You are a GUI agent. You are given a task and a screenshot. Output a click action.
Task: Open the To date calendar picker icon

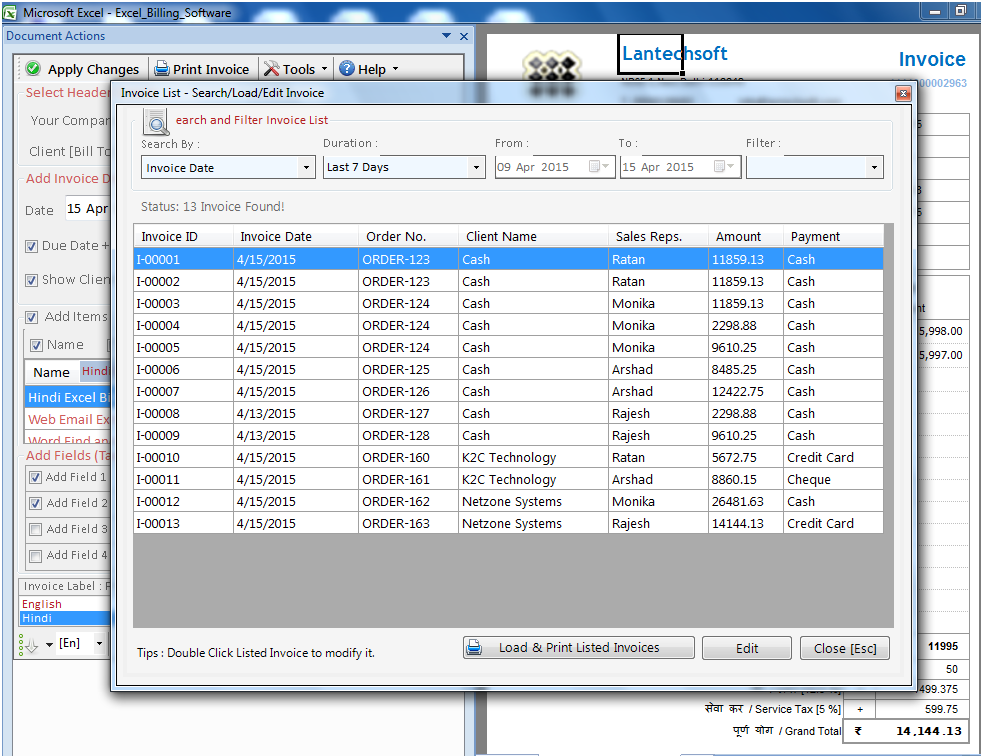point(723,166)
